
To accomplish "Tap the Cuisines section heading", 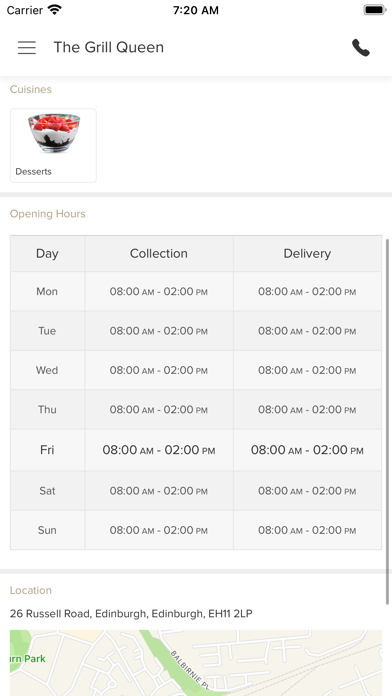I will point(31,89).
